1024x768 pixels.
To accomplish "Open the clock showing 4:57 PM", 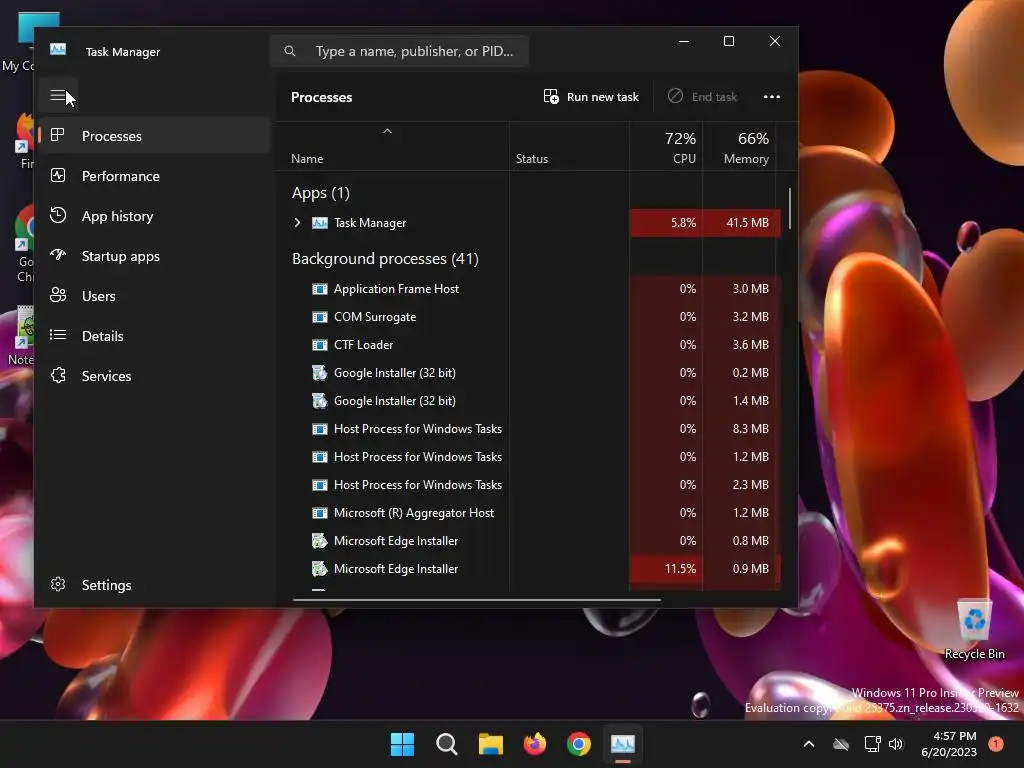I will [x=948, y=744].
